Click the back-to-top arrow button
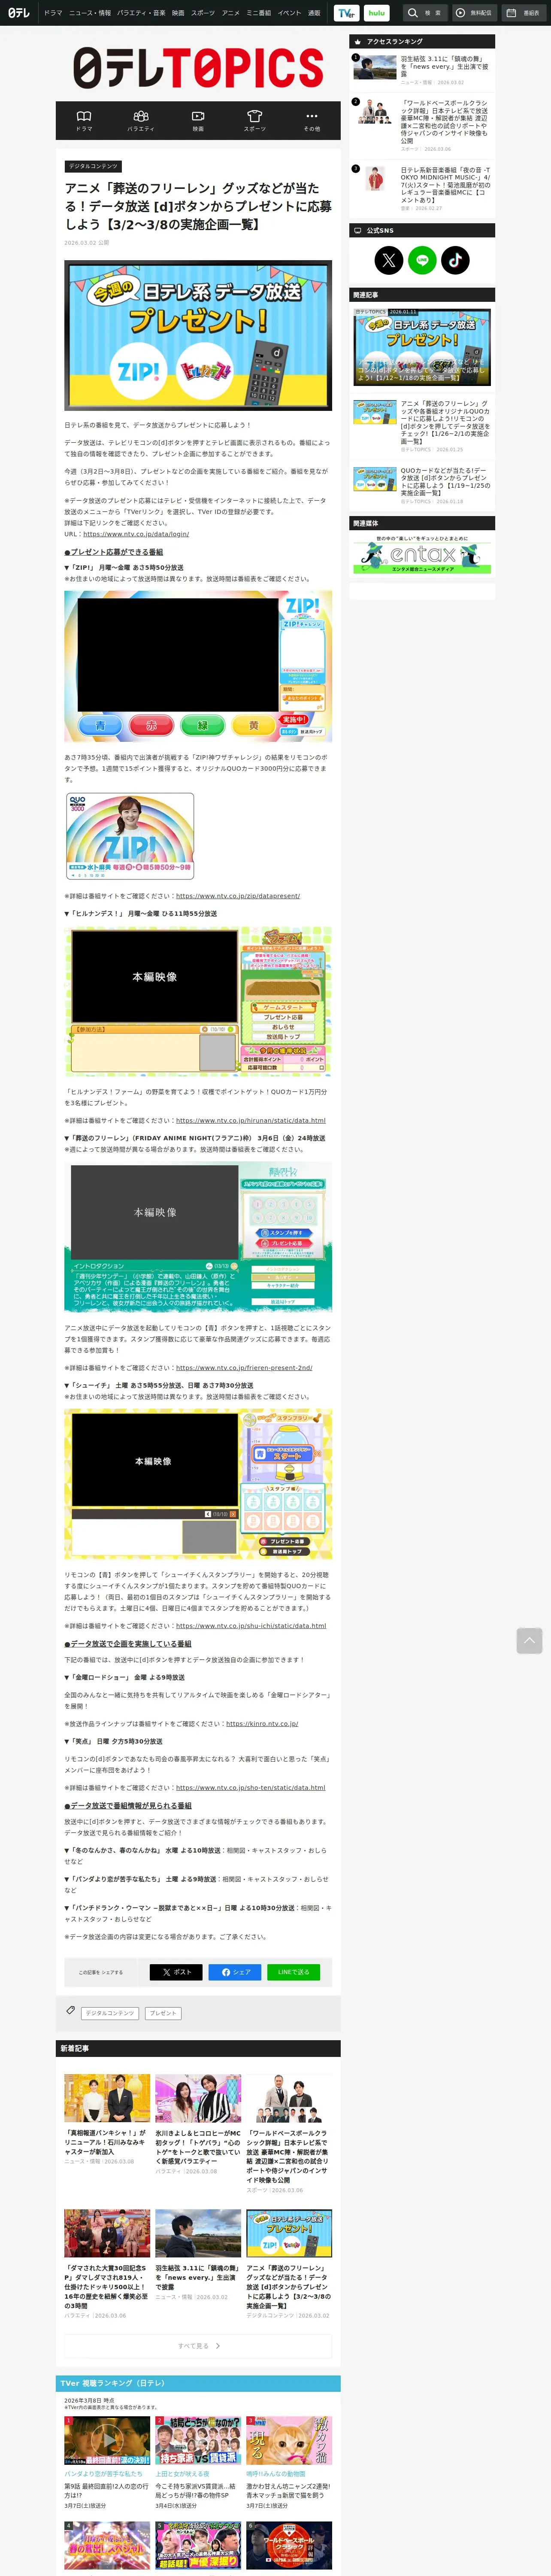This screenshot has height=2576, width=551. point(529,1640)
